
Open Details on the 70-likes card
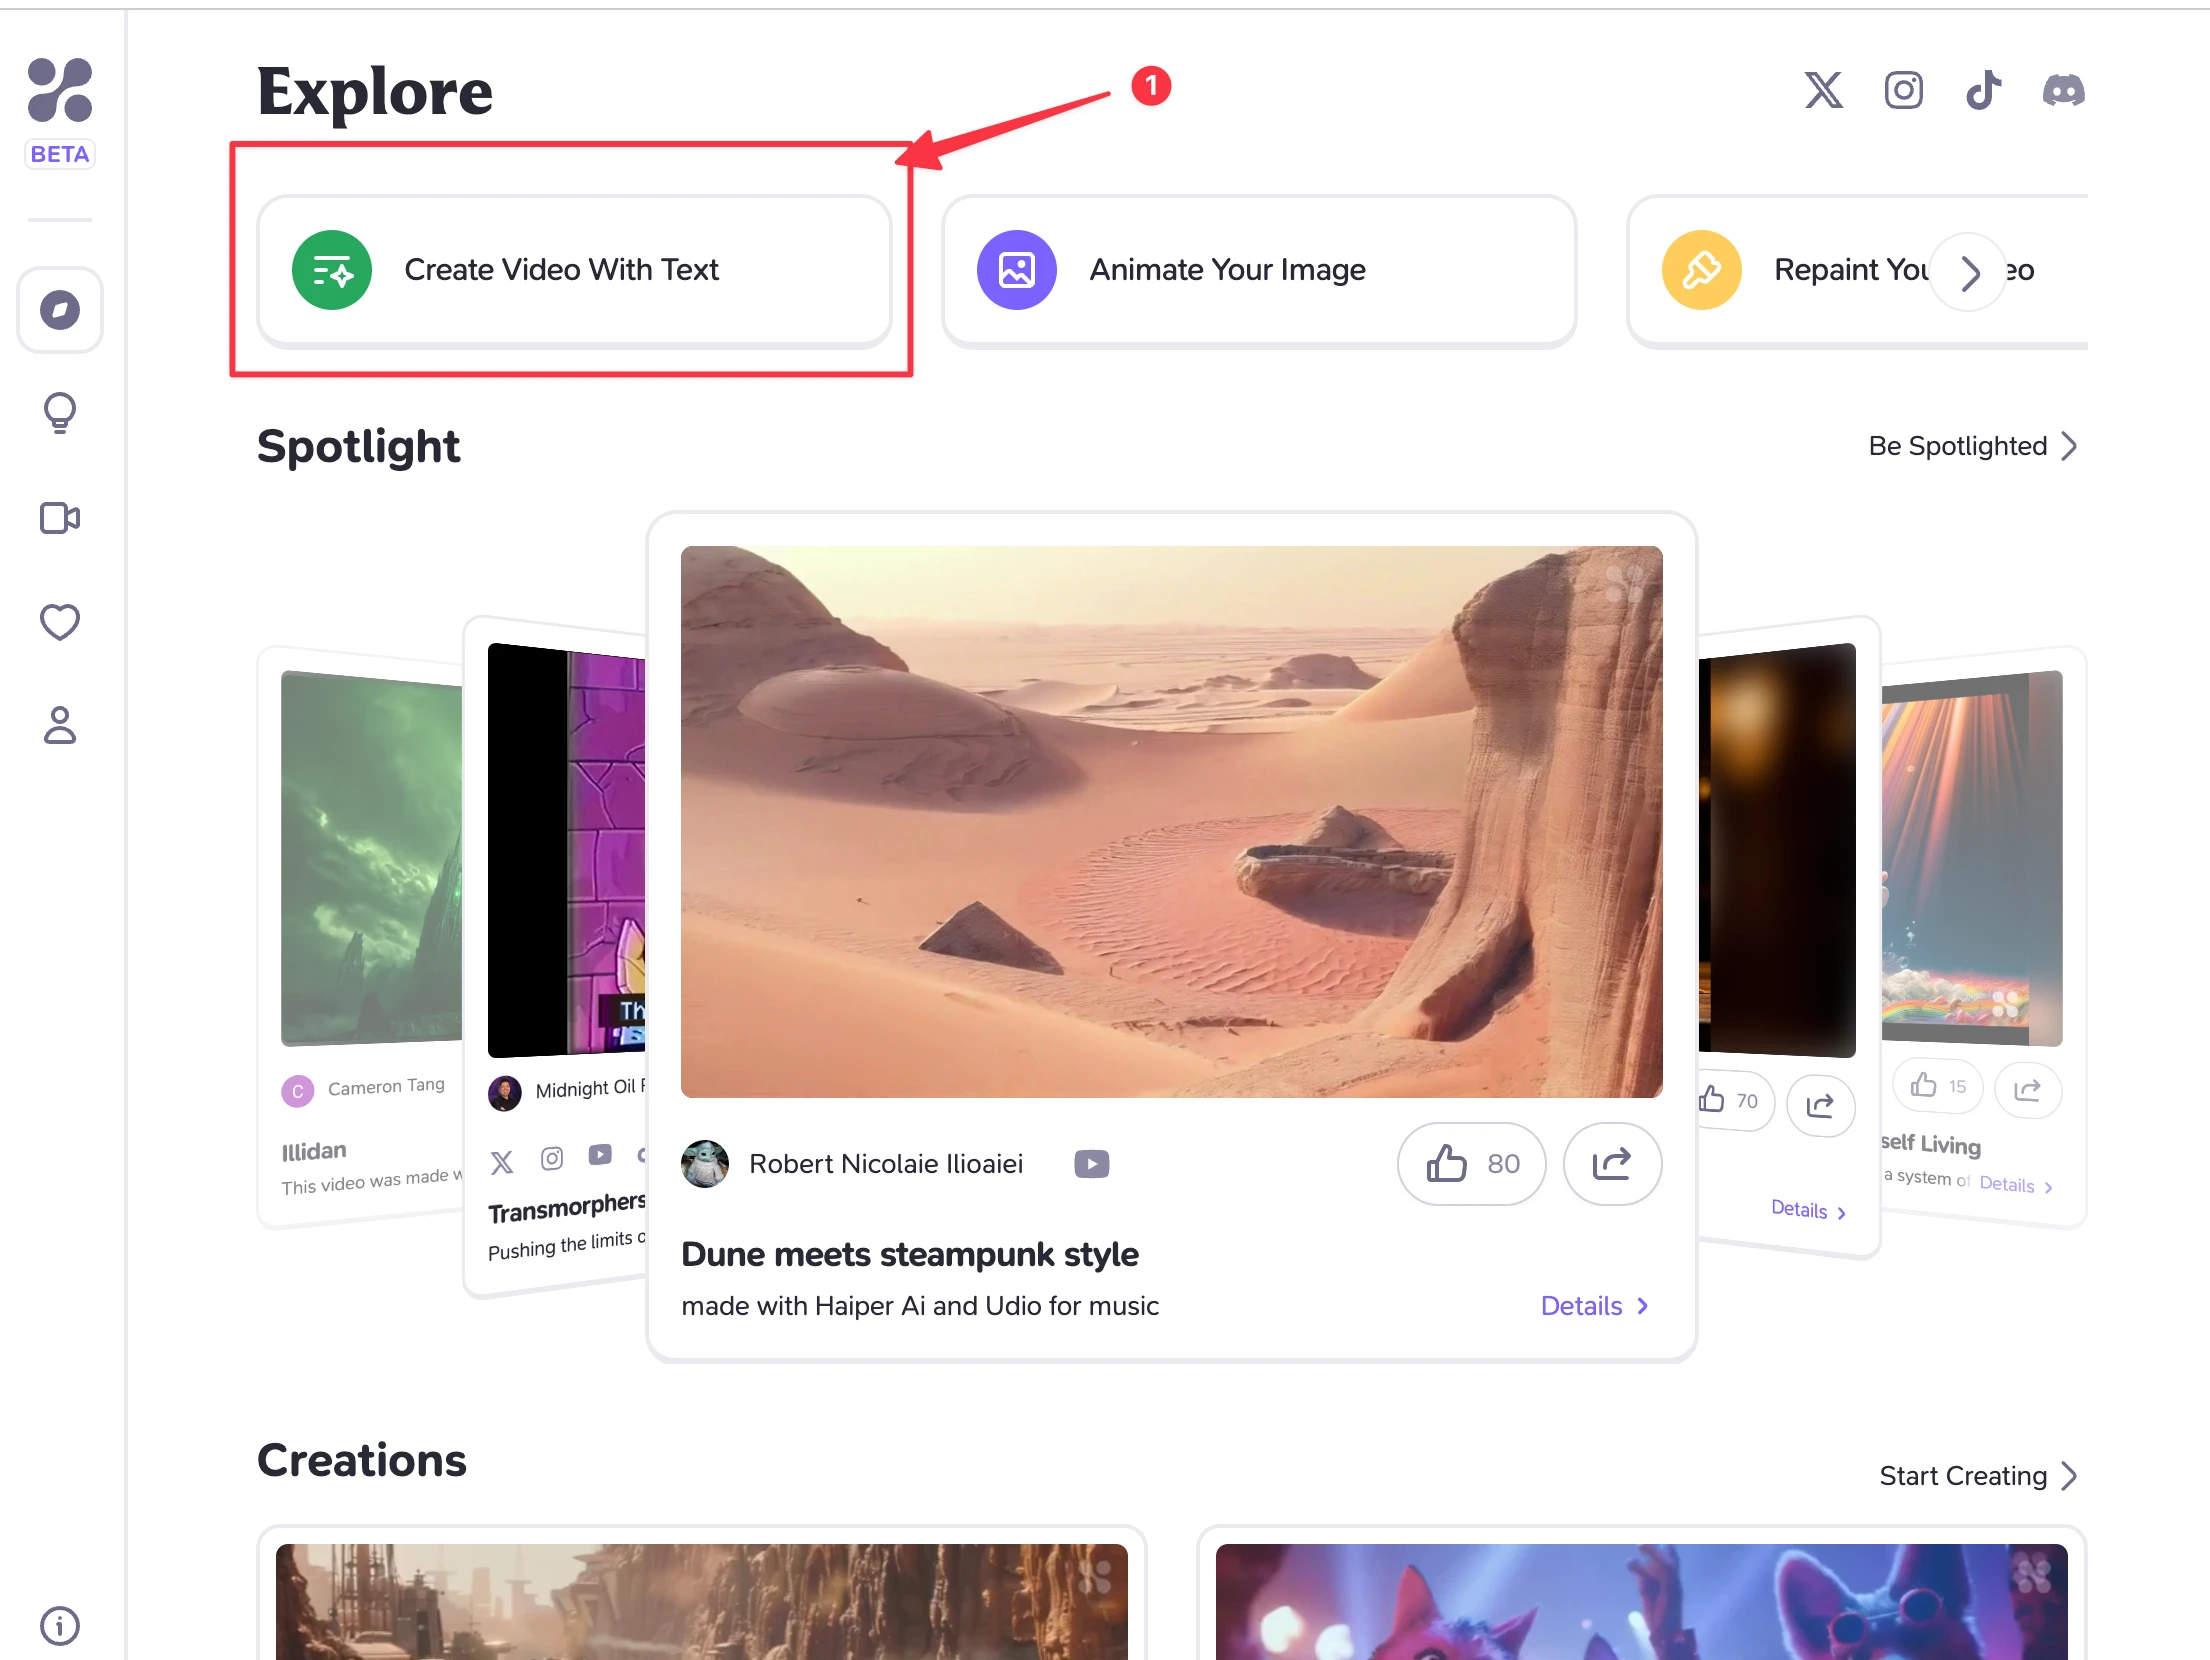point(1808,1210)
